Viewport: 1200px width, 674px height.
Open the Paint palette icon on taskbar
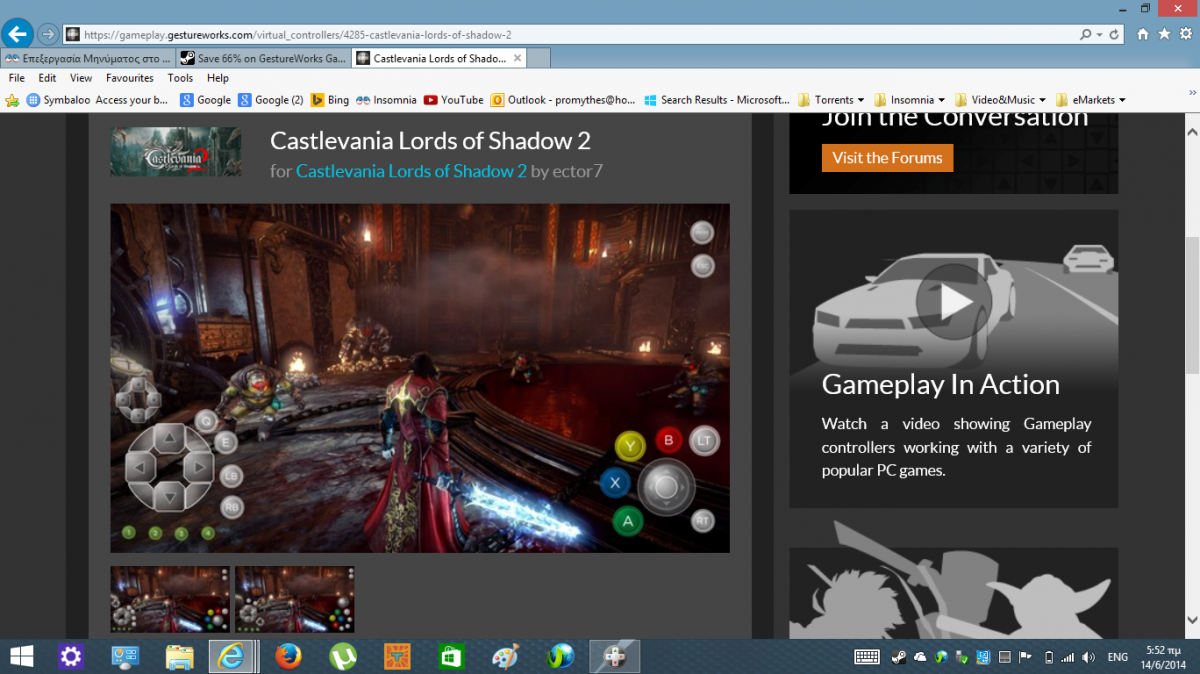(506, 656)
